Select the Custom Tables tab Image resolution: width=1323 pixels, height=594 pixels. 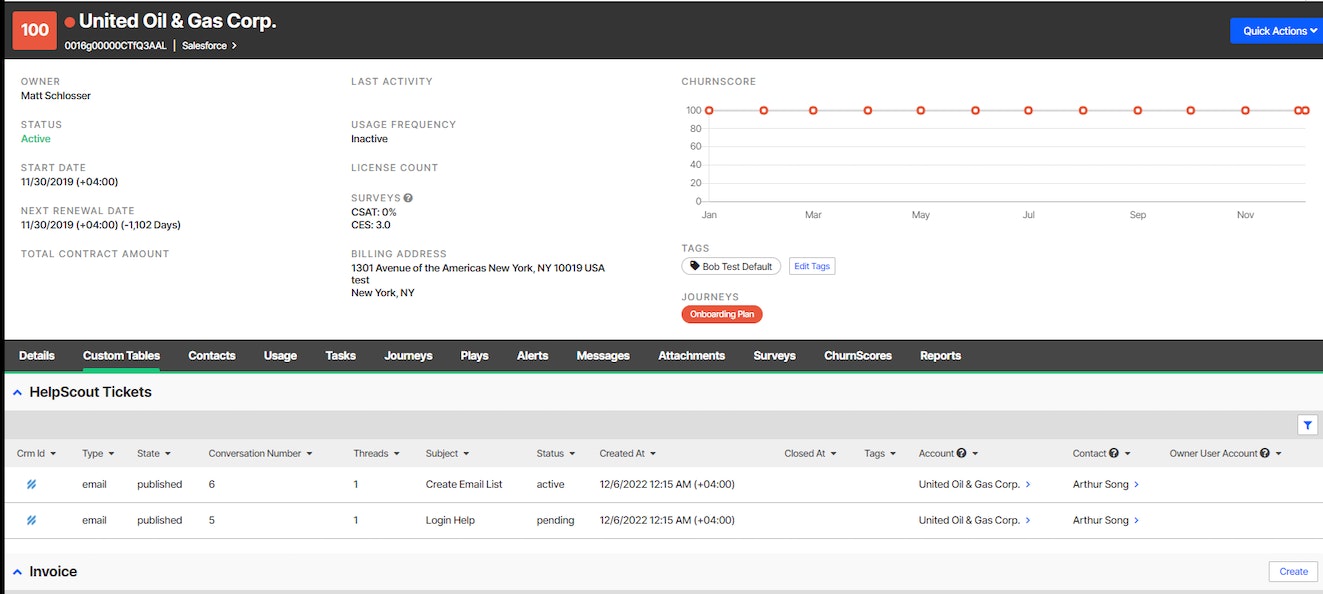point(121,355)
